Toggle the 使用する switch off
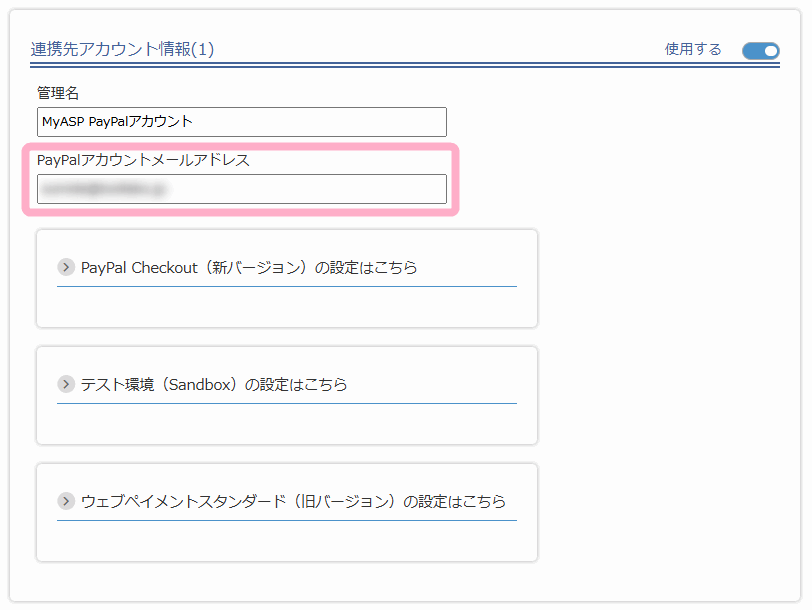 click(x=760, y=50)
